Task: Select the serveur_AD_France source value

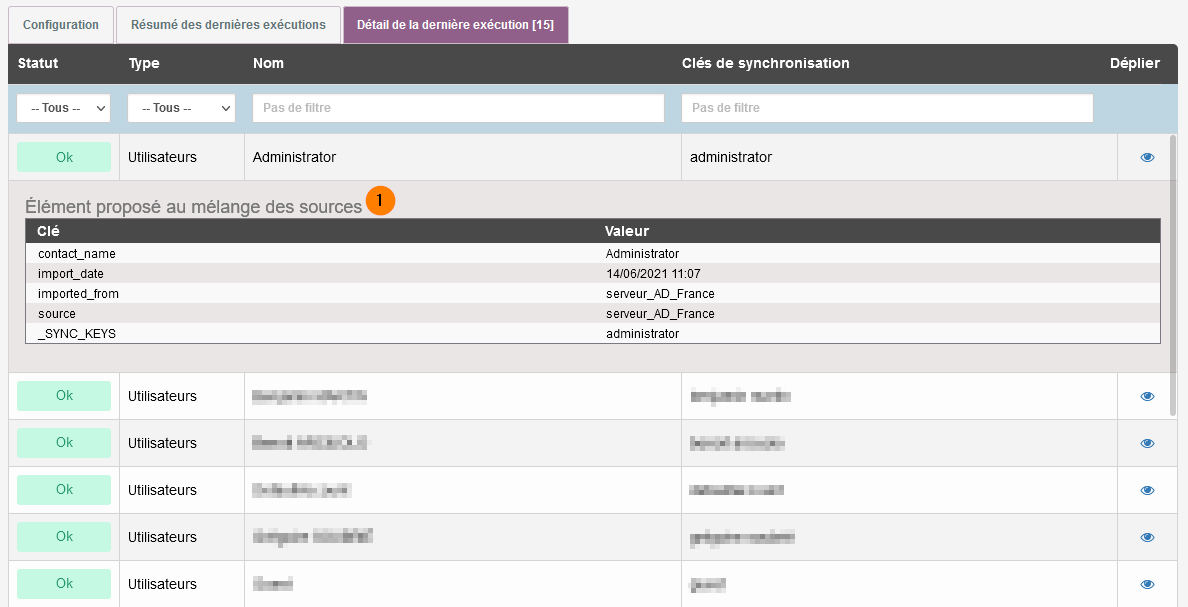Action: coord(660,314)
